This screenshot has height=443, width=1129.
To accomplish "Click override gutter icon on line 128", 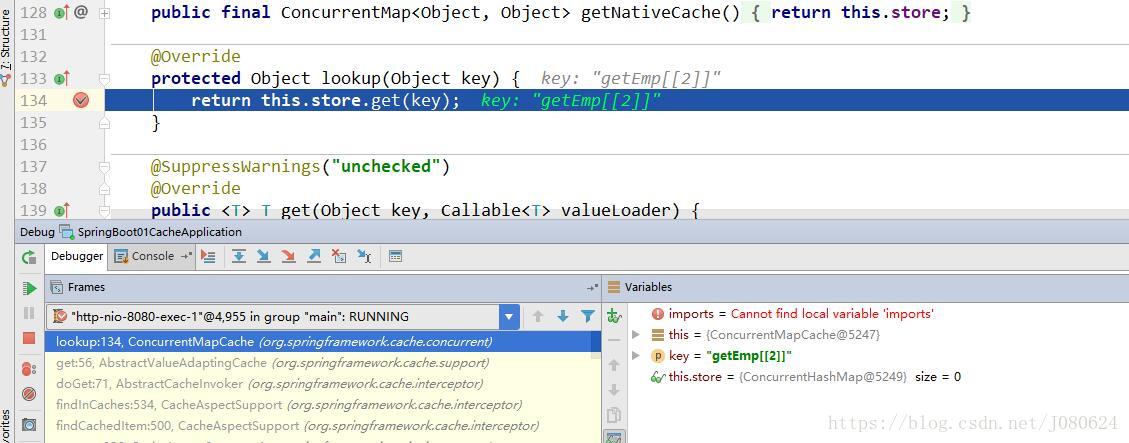I will (63, 12).
